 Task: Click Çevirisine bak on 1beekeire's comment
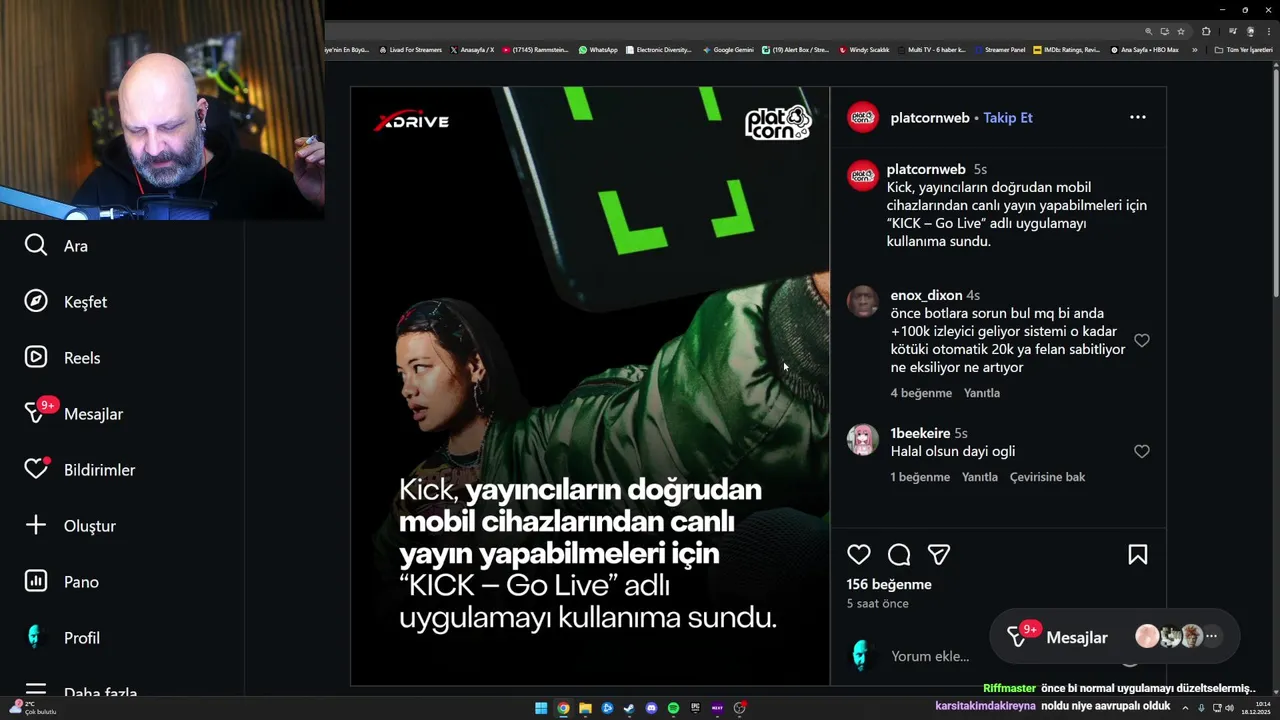[1047, 477]
